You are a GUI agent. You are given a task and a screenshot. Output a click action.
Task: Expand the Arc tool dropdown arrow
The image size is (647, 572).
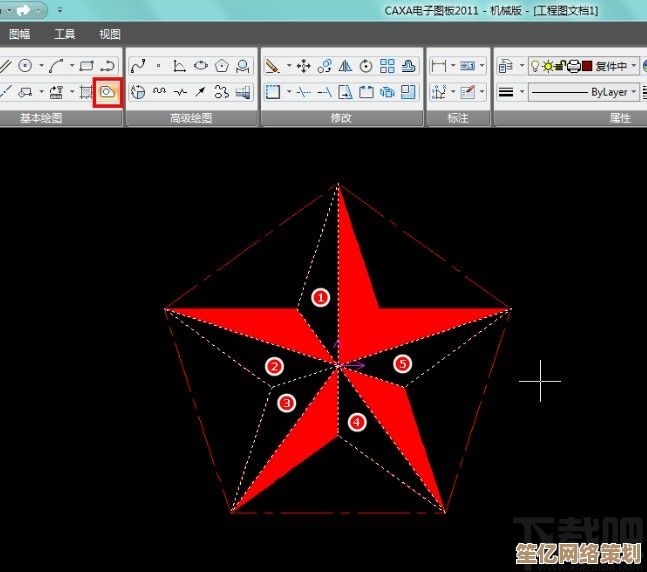click(x=72, y=65)
